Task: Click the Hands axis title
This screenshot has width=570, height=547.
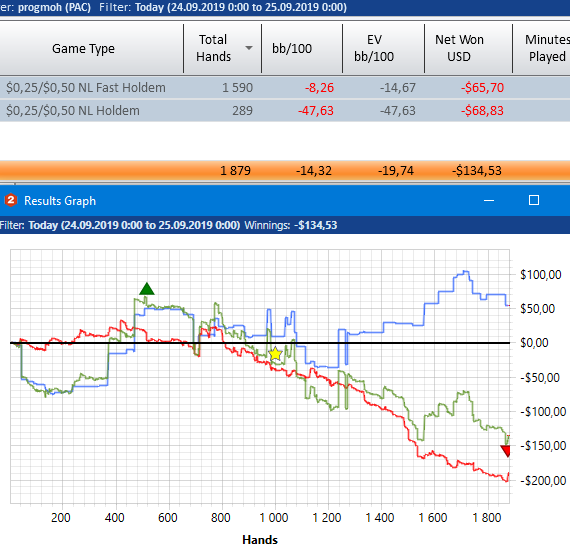Action: pyautogui.click(x=260, y=540)
